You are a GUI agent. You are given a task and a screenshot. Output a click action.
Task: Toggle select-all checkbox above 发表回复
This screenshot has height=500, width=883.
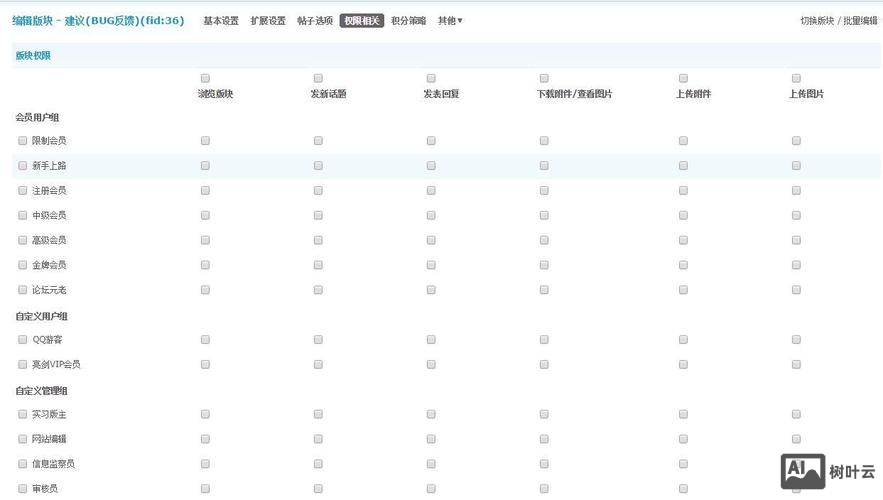(x=431, y=78)
